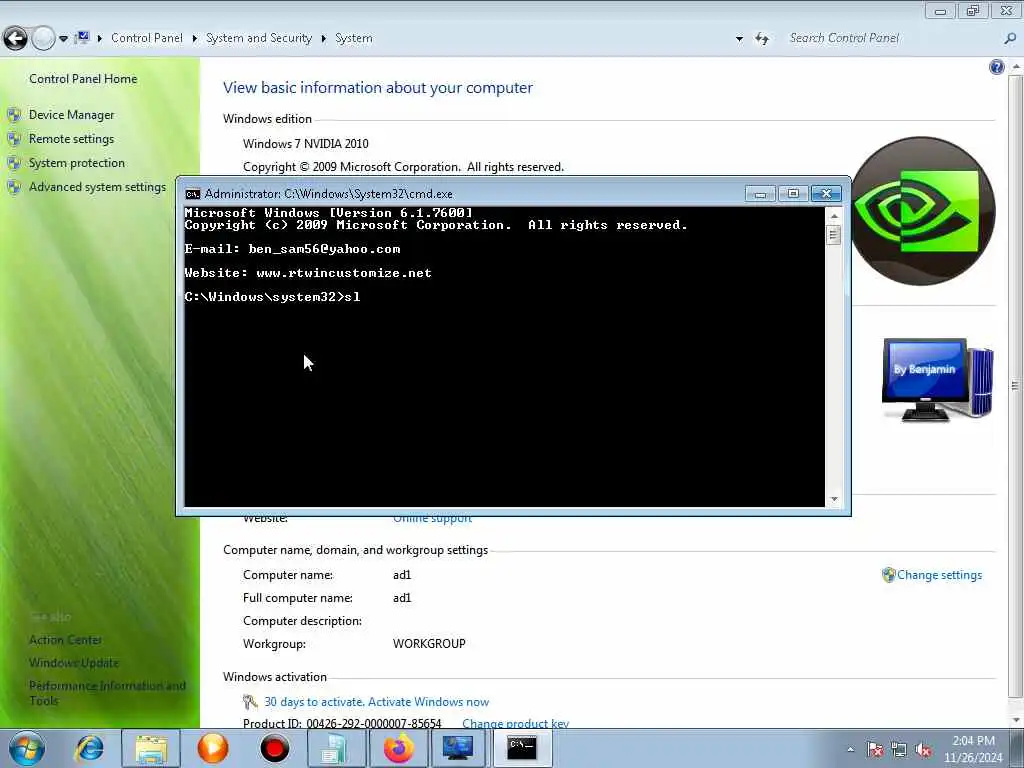The height and width of the screenshot is (768, 1024).
Task: Click Online support link behind cmd window
Action: pyautogui.click(x=432, y=519)
